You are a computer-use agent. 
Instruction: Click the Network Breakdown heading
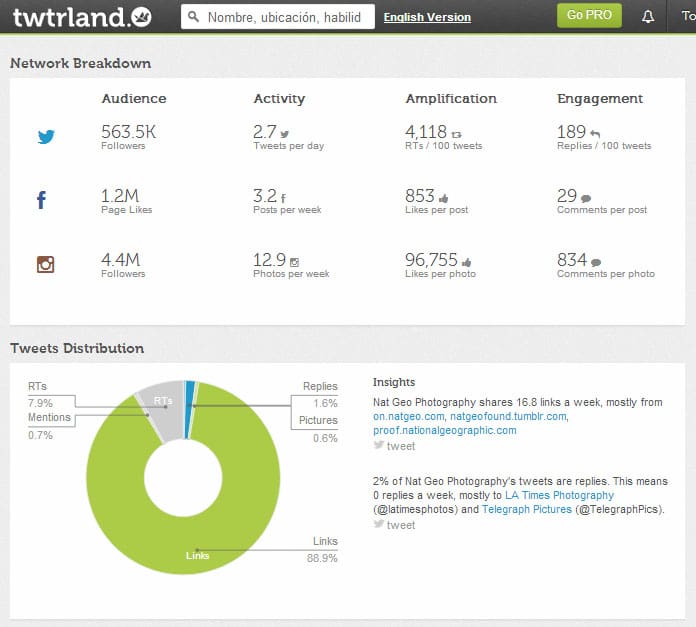tap(80, 63)
